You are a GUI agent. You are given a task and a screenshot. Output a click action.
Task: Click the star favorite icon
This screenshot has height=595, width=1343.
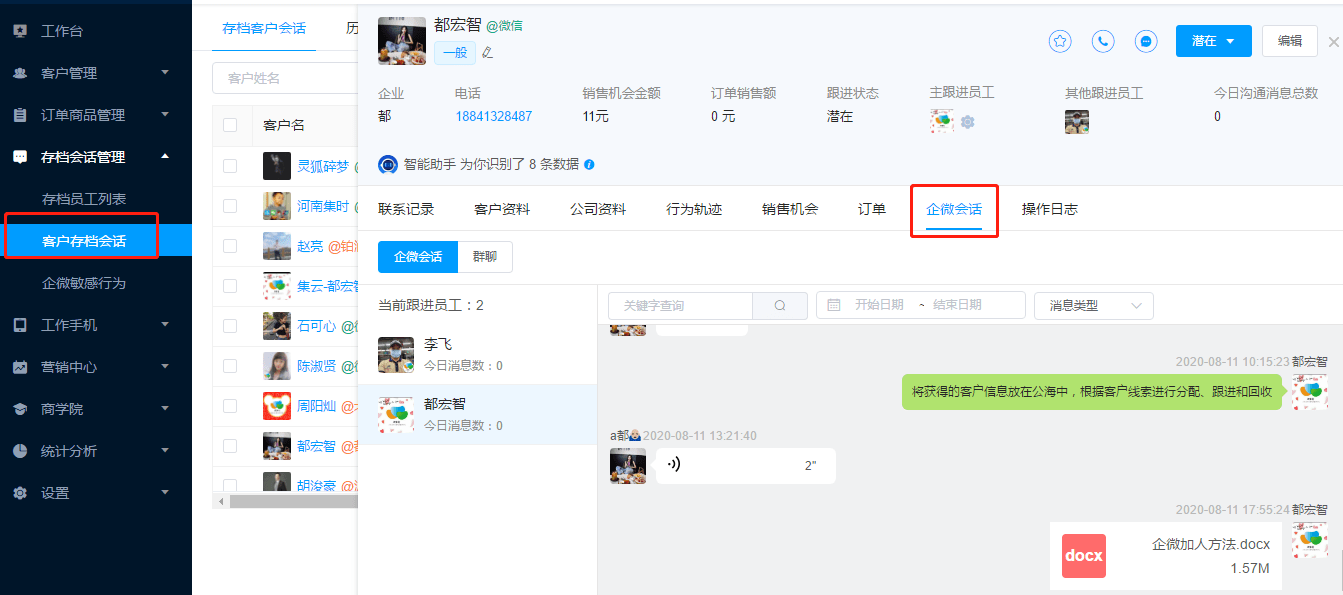coord(1060,41)
